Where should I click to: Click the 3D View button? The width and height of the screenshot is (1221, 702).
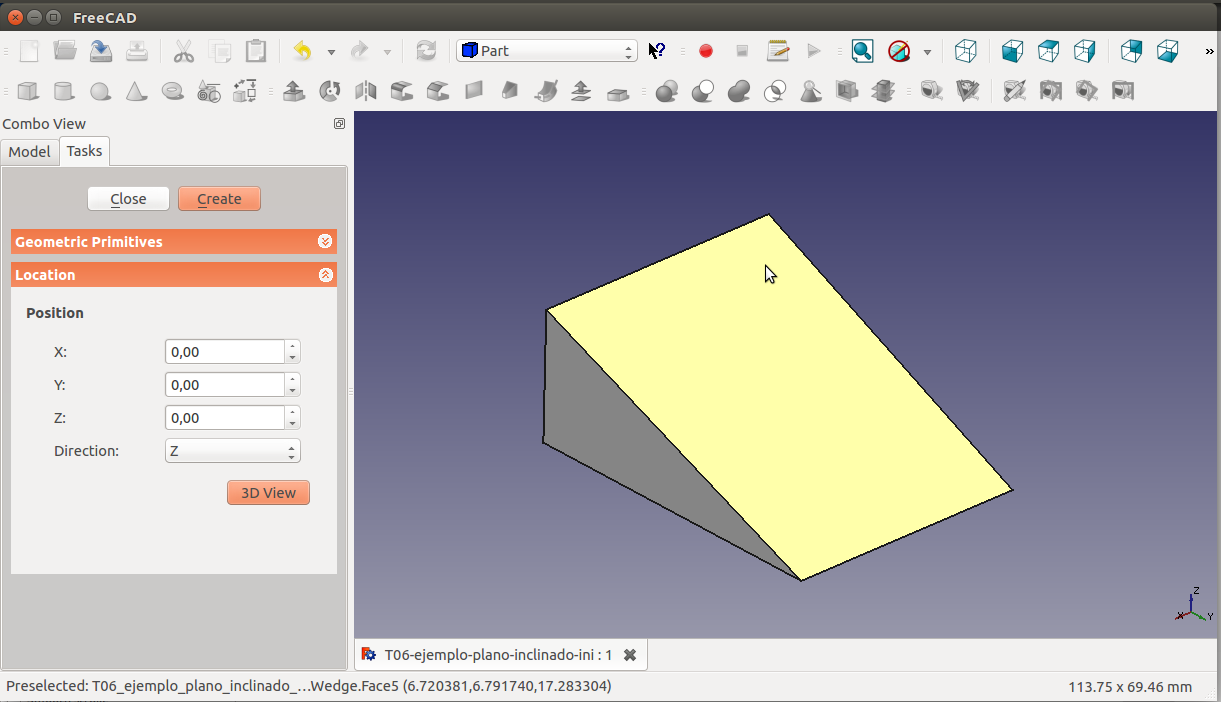[268, 493]
